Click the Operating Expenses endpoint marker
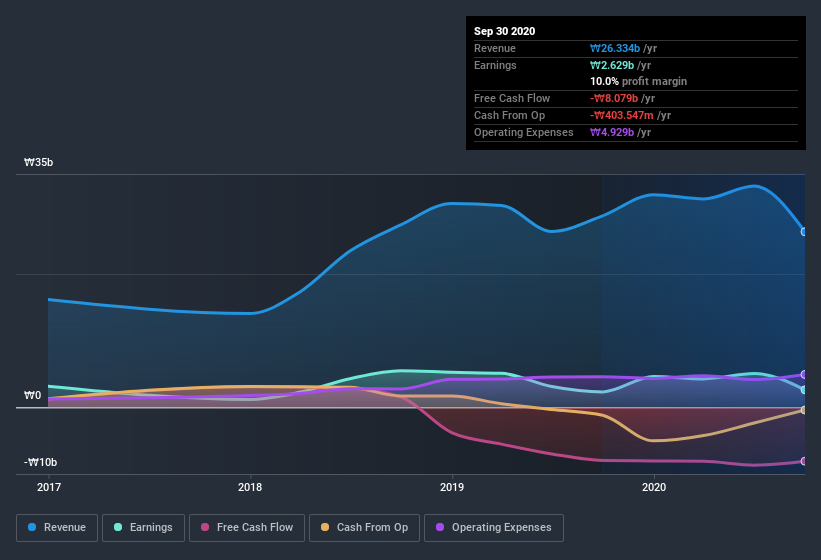The height and width of the screenshot is (560, 821). 804,375
